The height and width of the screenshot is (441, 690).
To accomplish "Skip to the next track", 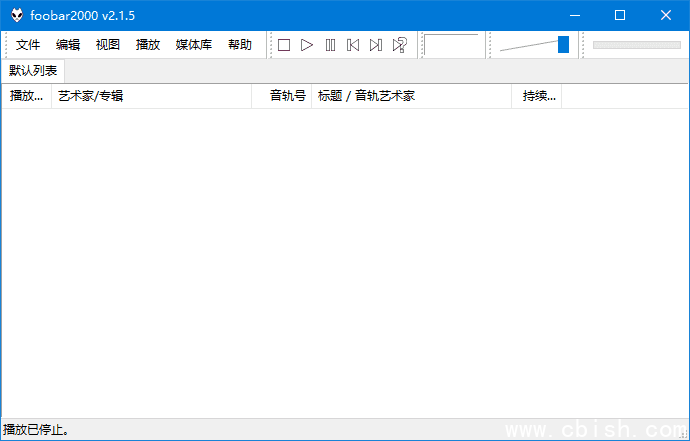I will (x=376, y=45).
